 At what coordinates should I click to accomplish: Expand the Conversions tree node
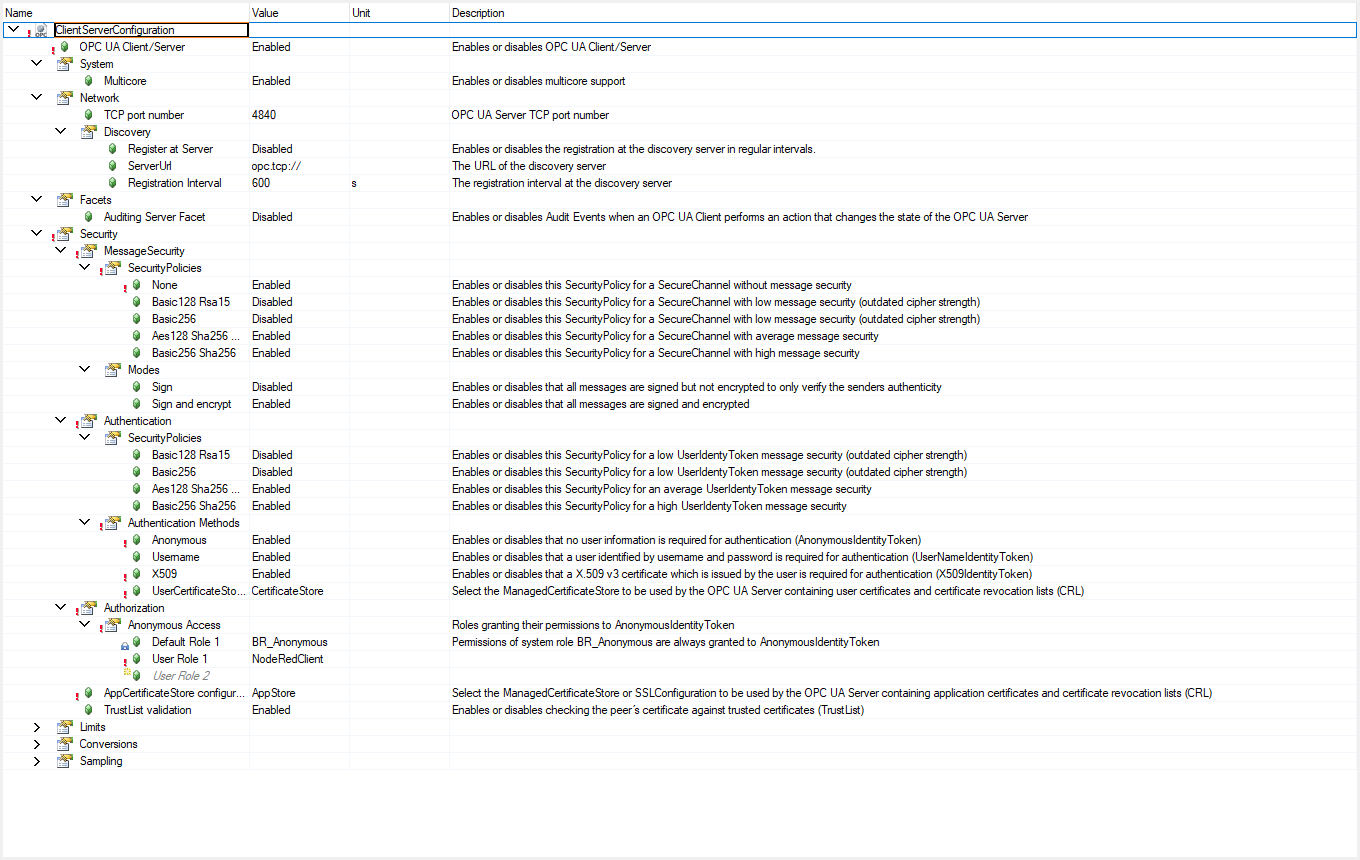37,744
